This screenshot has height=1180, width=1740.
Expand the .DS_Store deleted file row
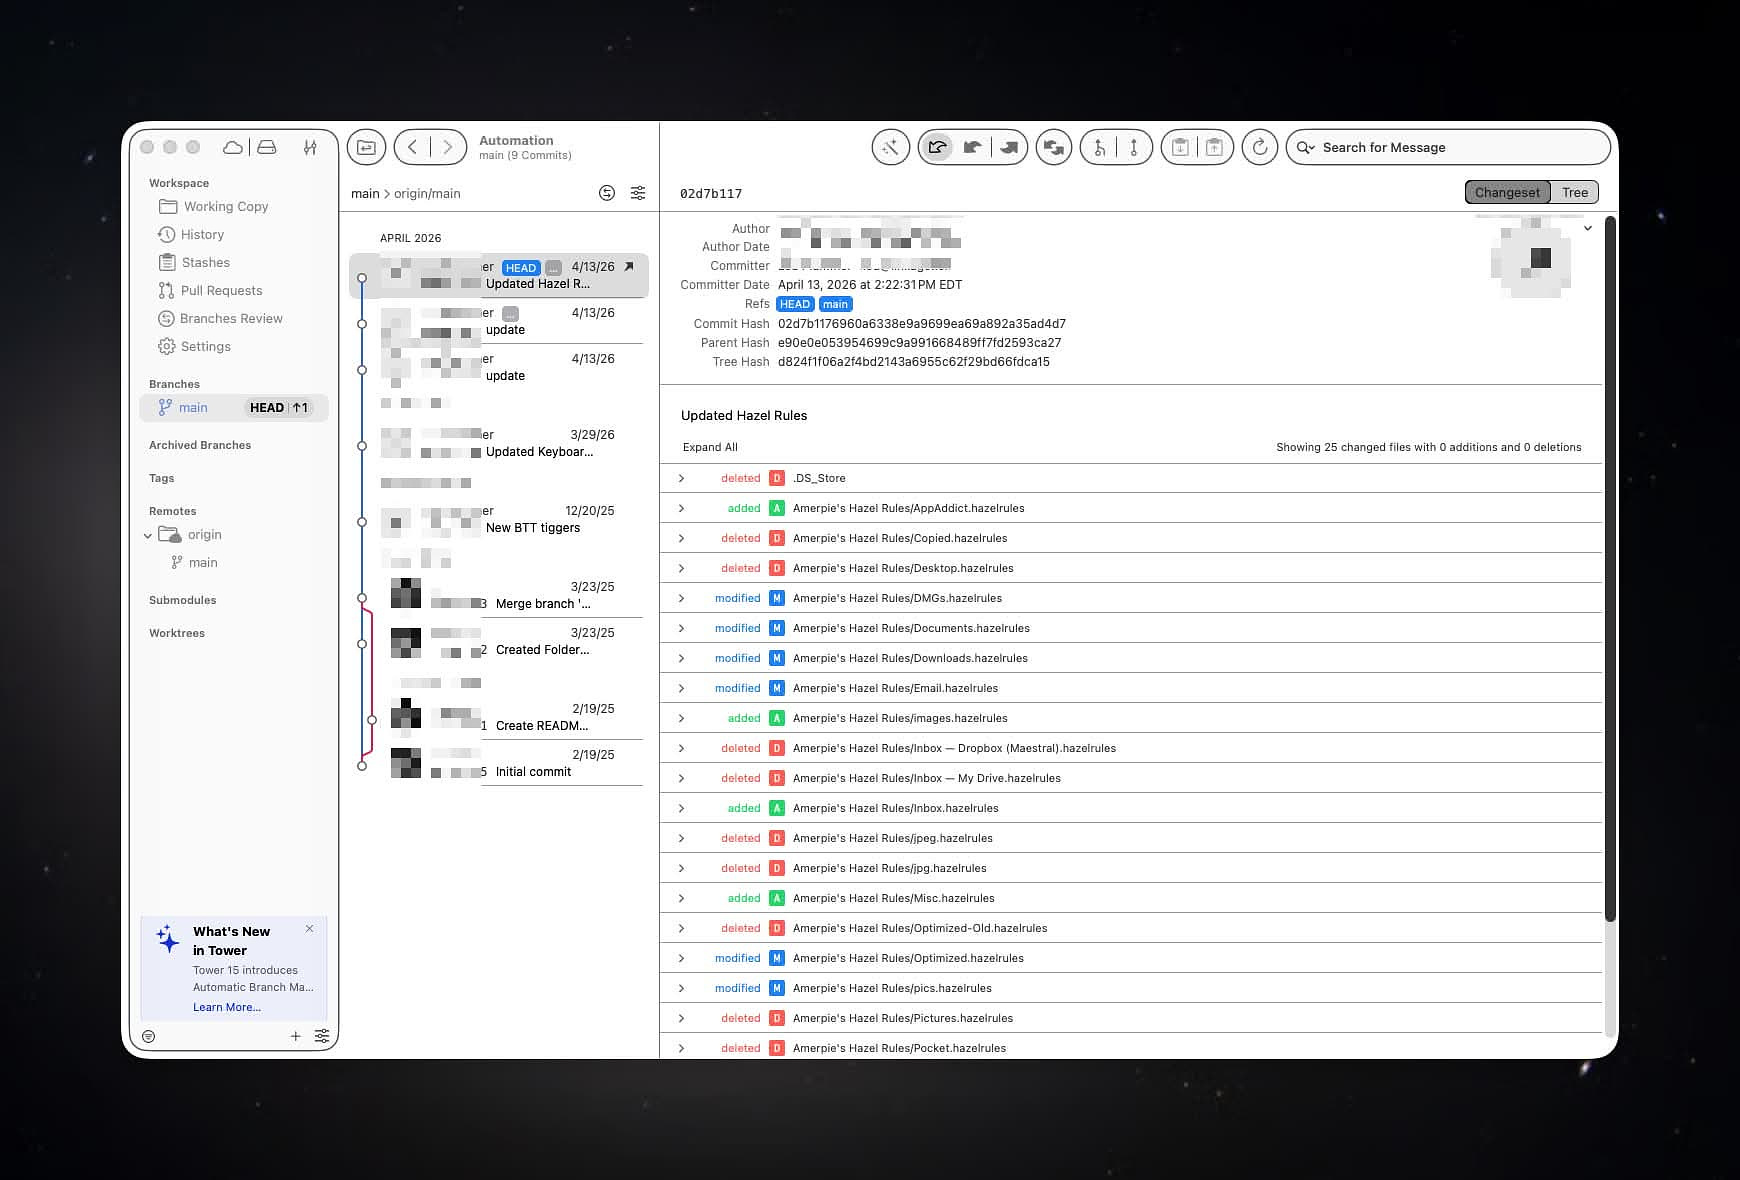(682, 478)
